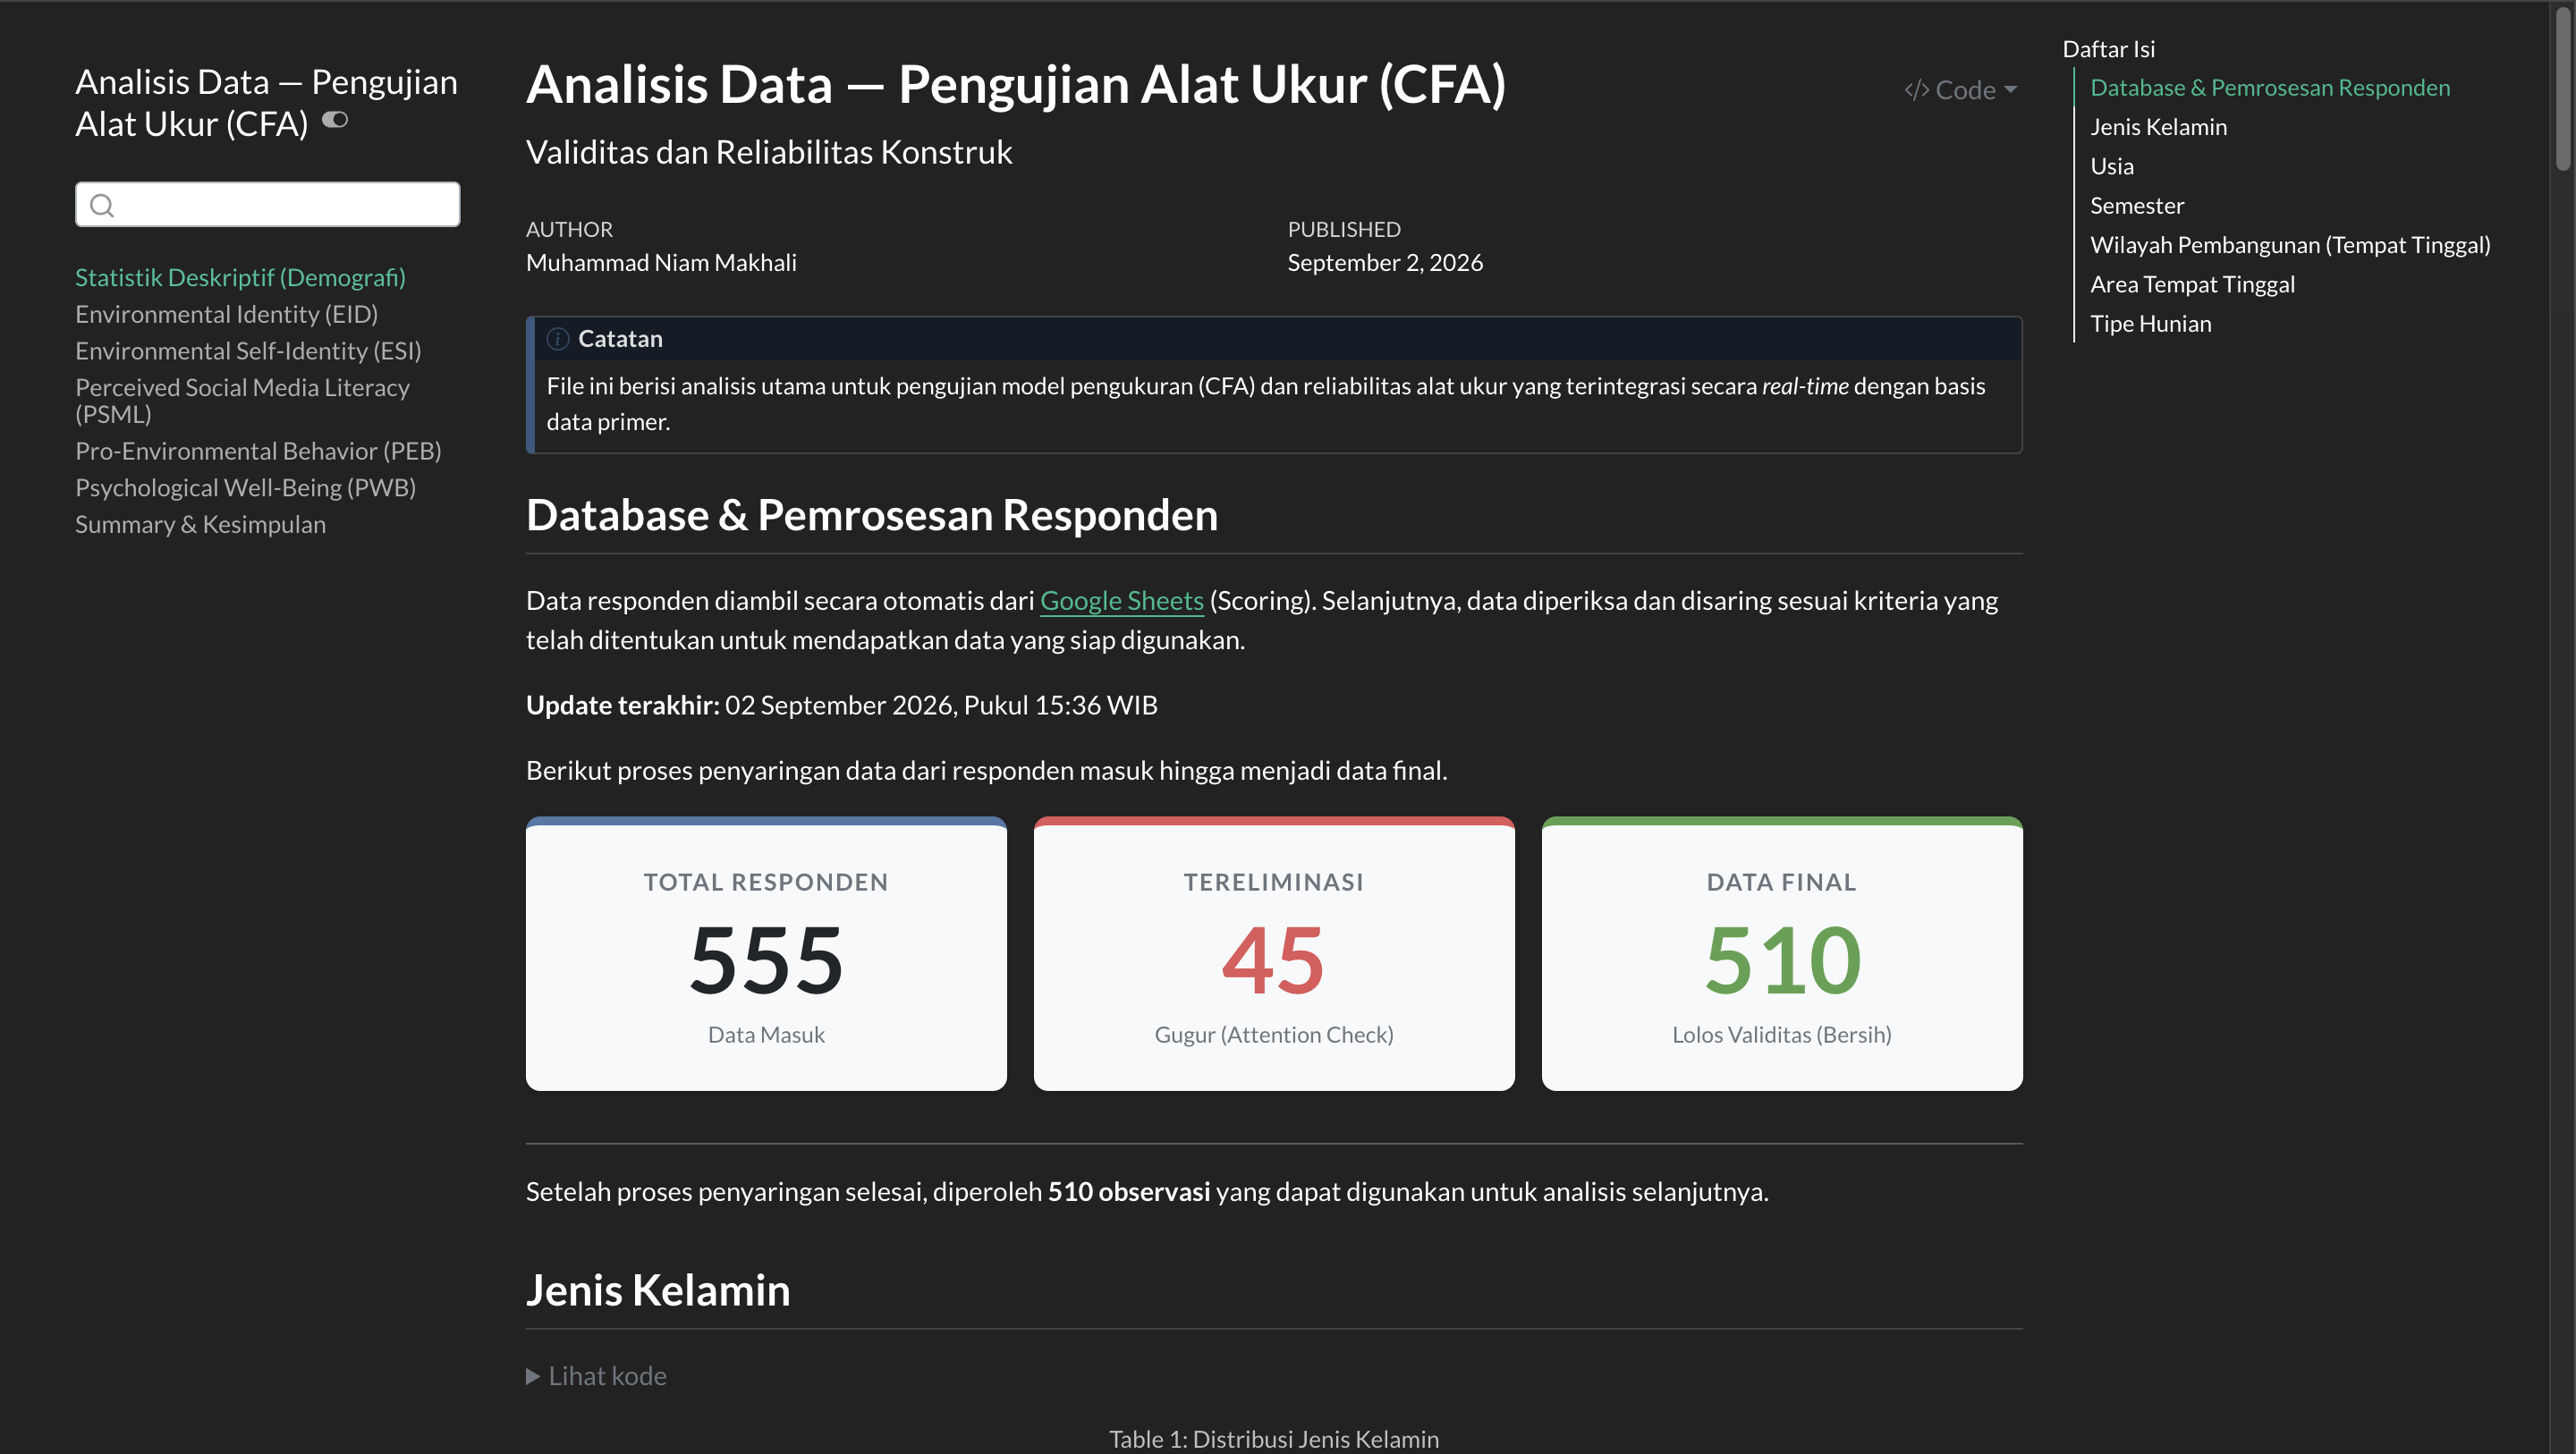This screenshot has height=1454, width=2576.
Task: Jump to Tipe Hunian section
Action: tap(2150, 324)
